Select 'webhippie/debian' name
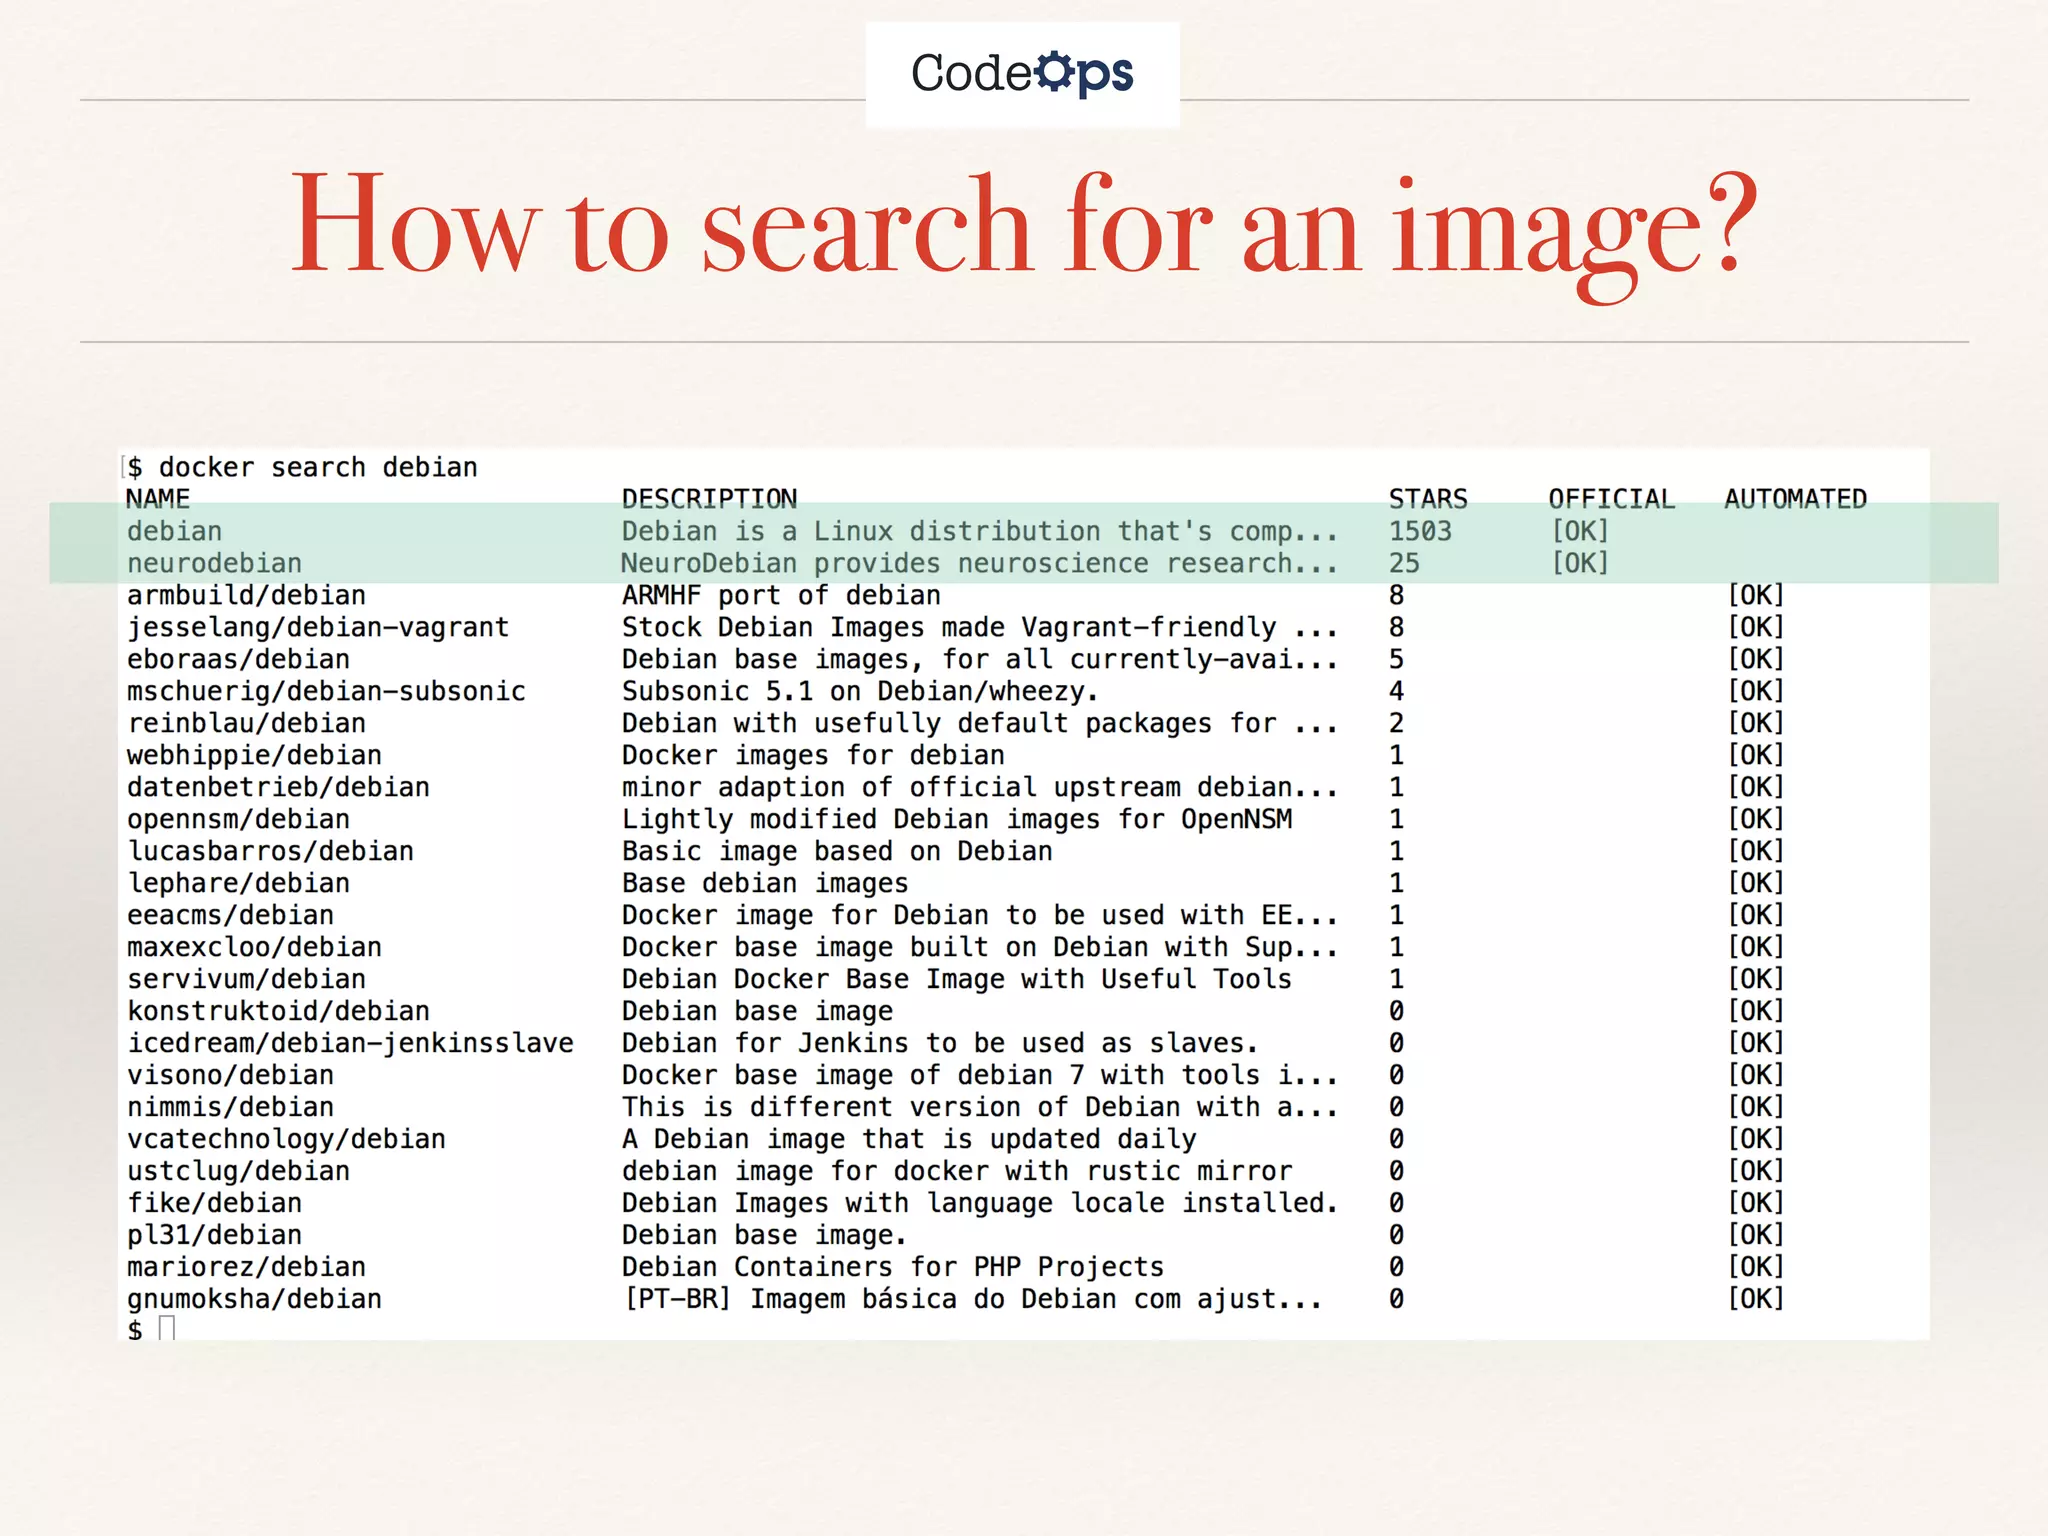 254,755
